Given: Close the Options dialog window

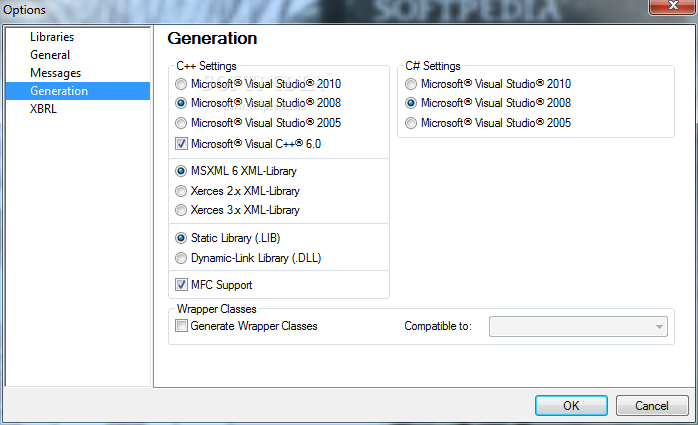Looking at the screenshot, I should (x=673, y=6).
